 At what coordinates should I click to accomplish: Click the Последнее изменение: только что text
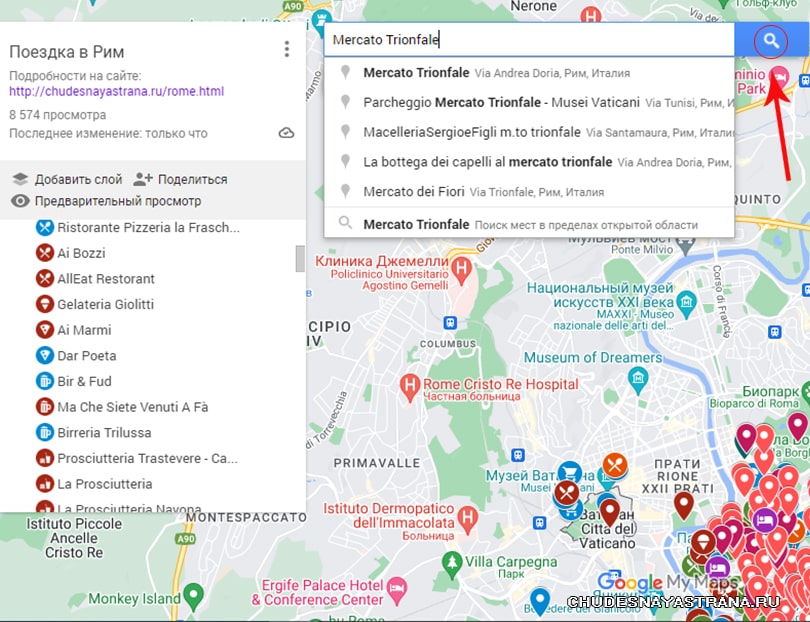[x=108, y=133]
